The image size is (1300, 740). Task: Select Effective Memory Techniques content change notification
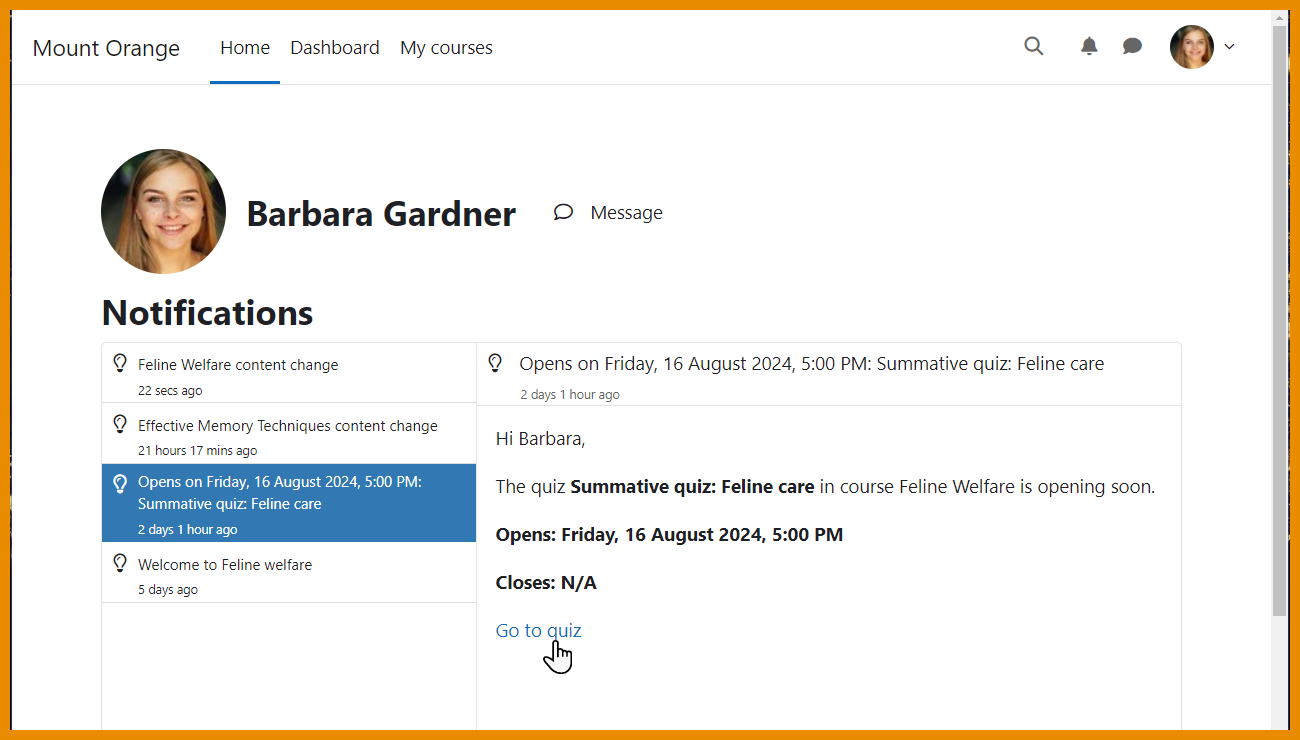[288, 426]
